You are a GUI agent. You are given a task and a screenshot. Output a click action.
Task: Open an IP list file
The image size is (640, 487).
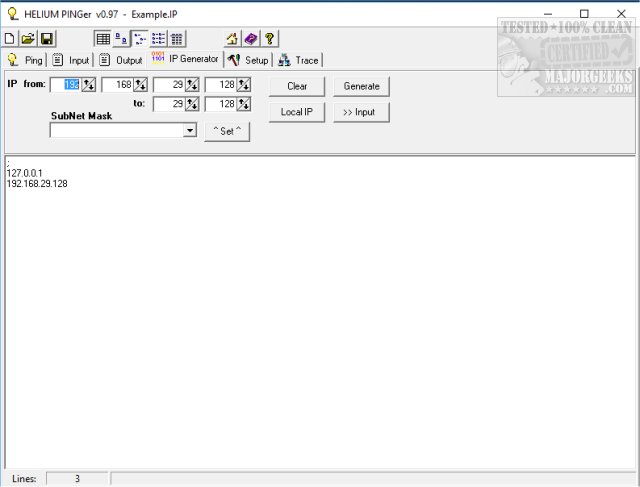[x=28, y=39]
